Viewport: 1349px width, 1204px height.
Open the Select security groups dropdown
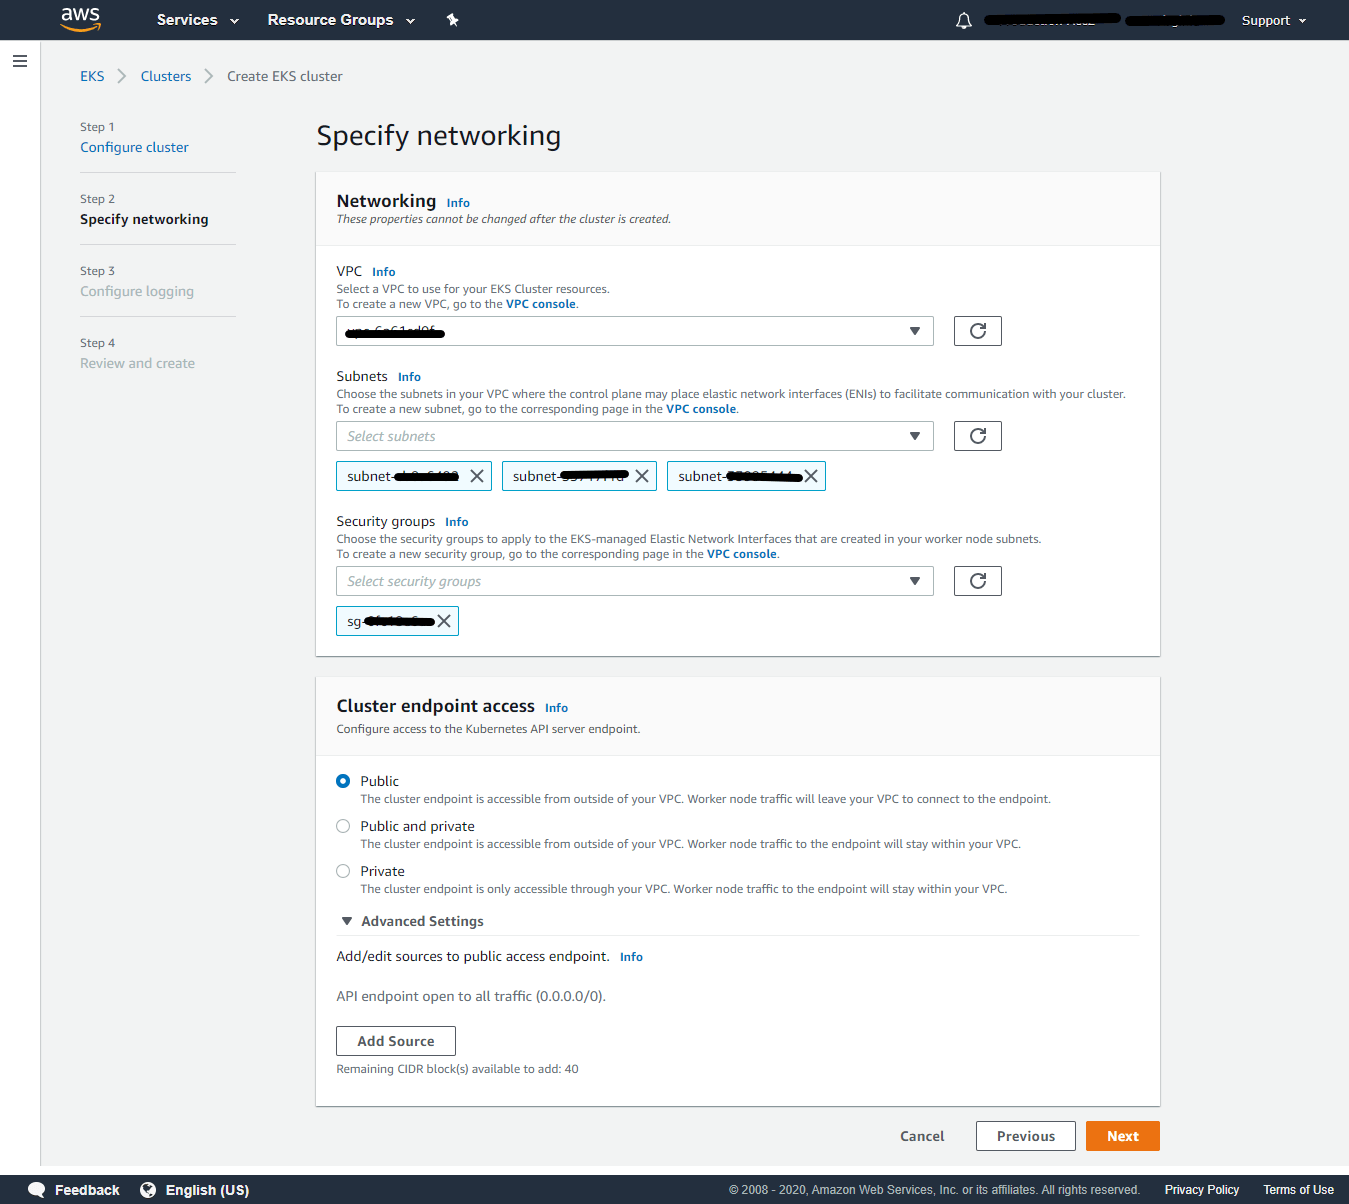[x=635, y=581]
